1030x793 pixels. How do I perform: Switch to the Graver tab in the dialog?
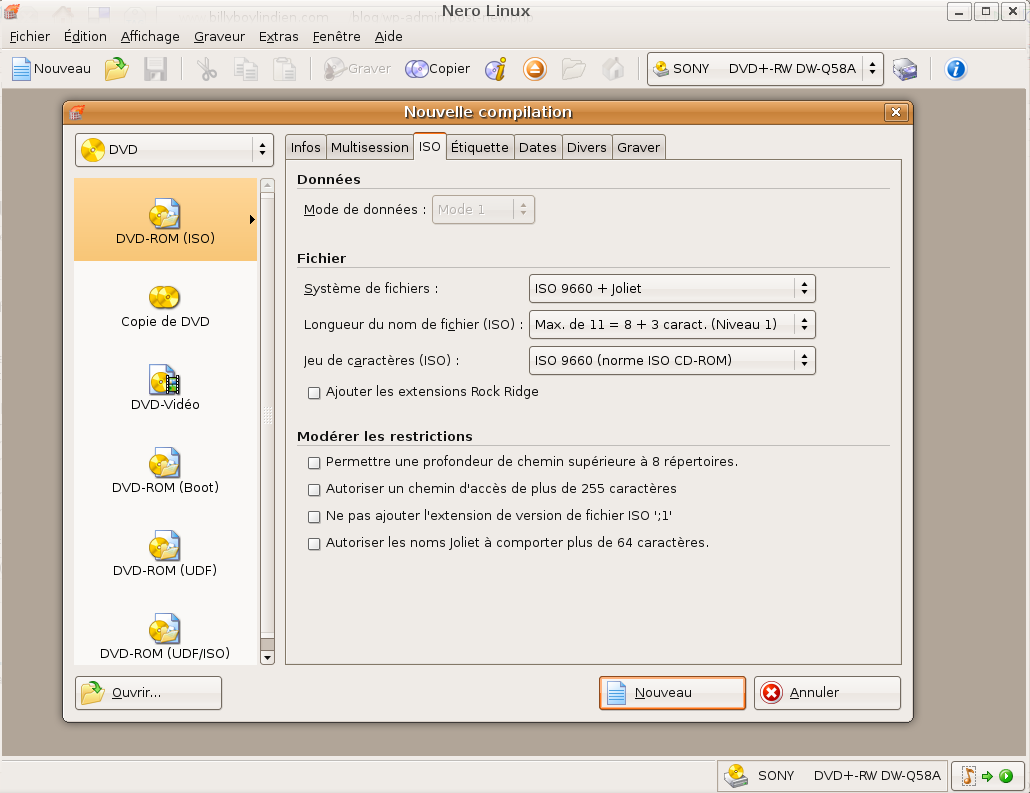638,148
